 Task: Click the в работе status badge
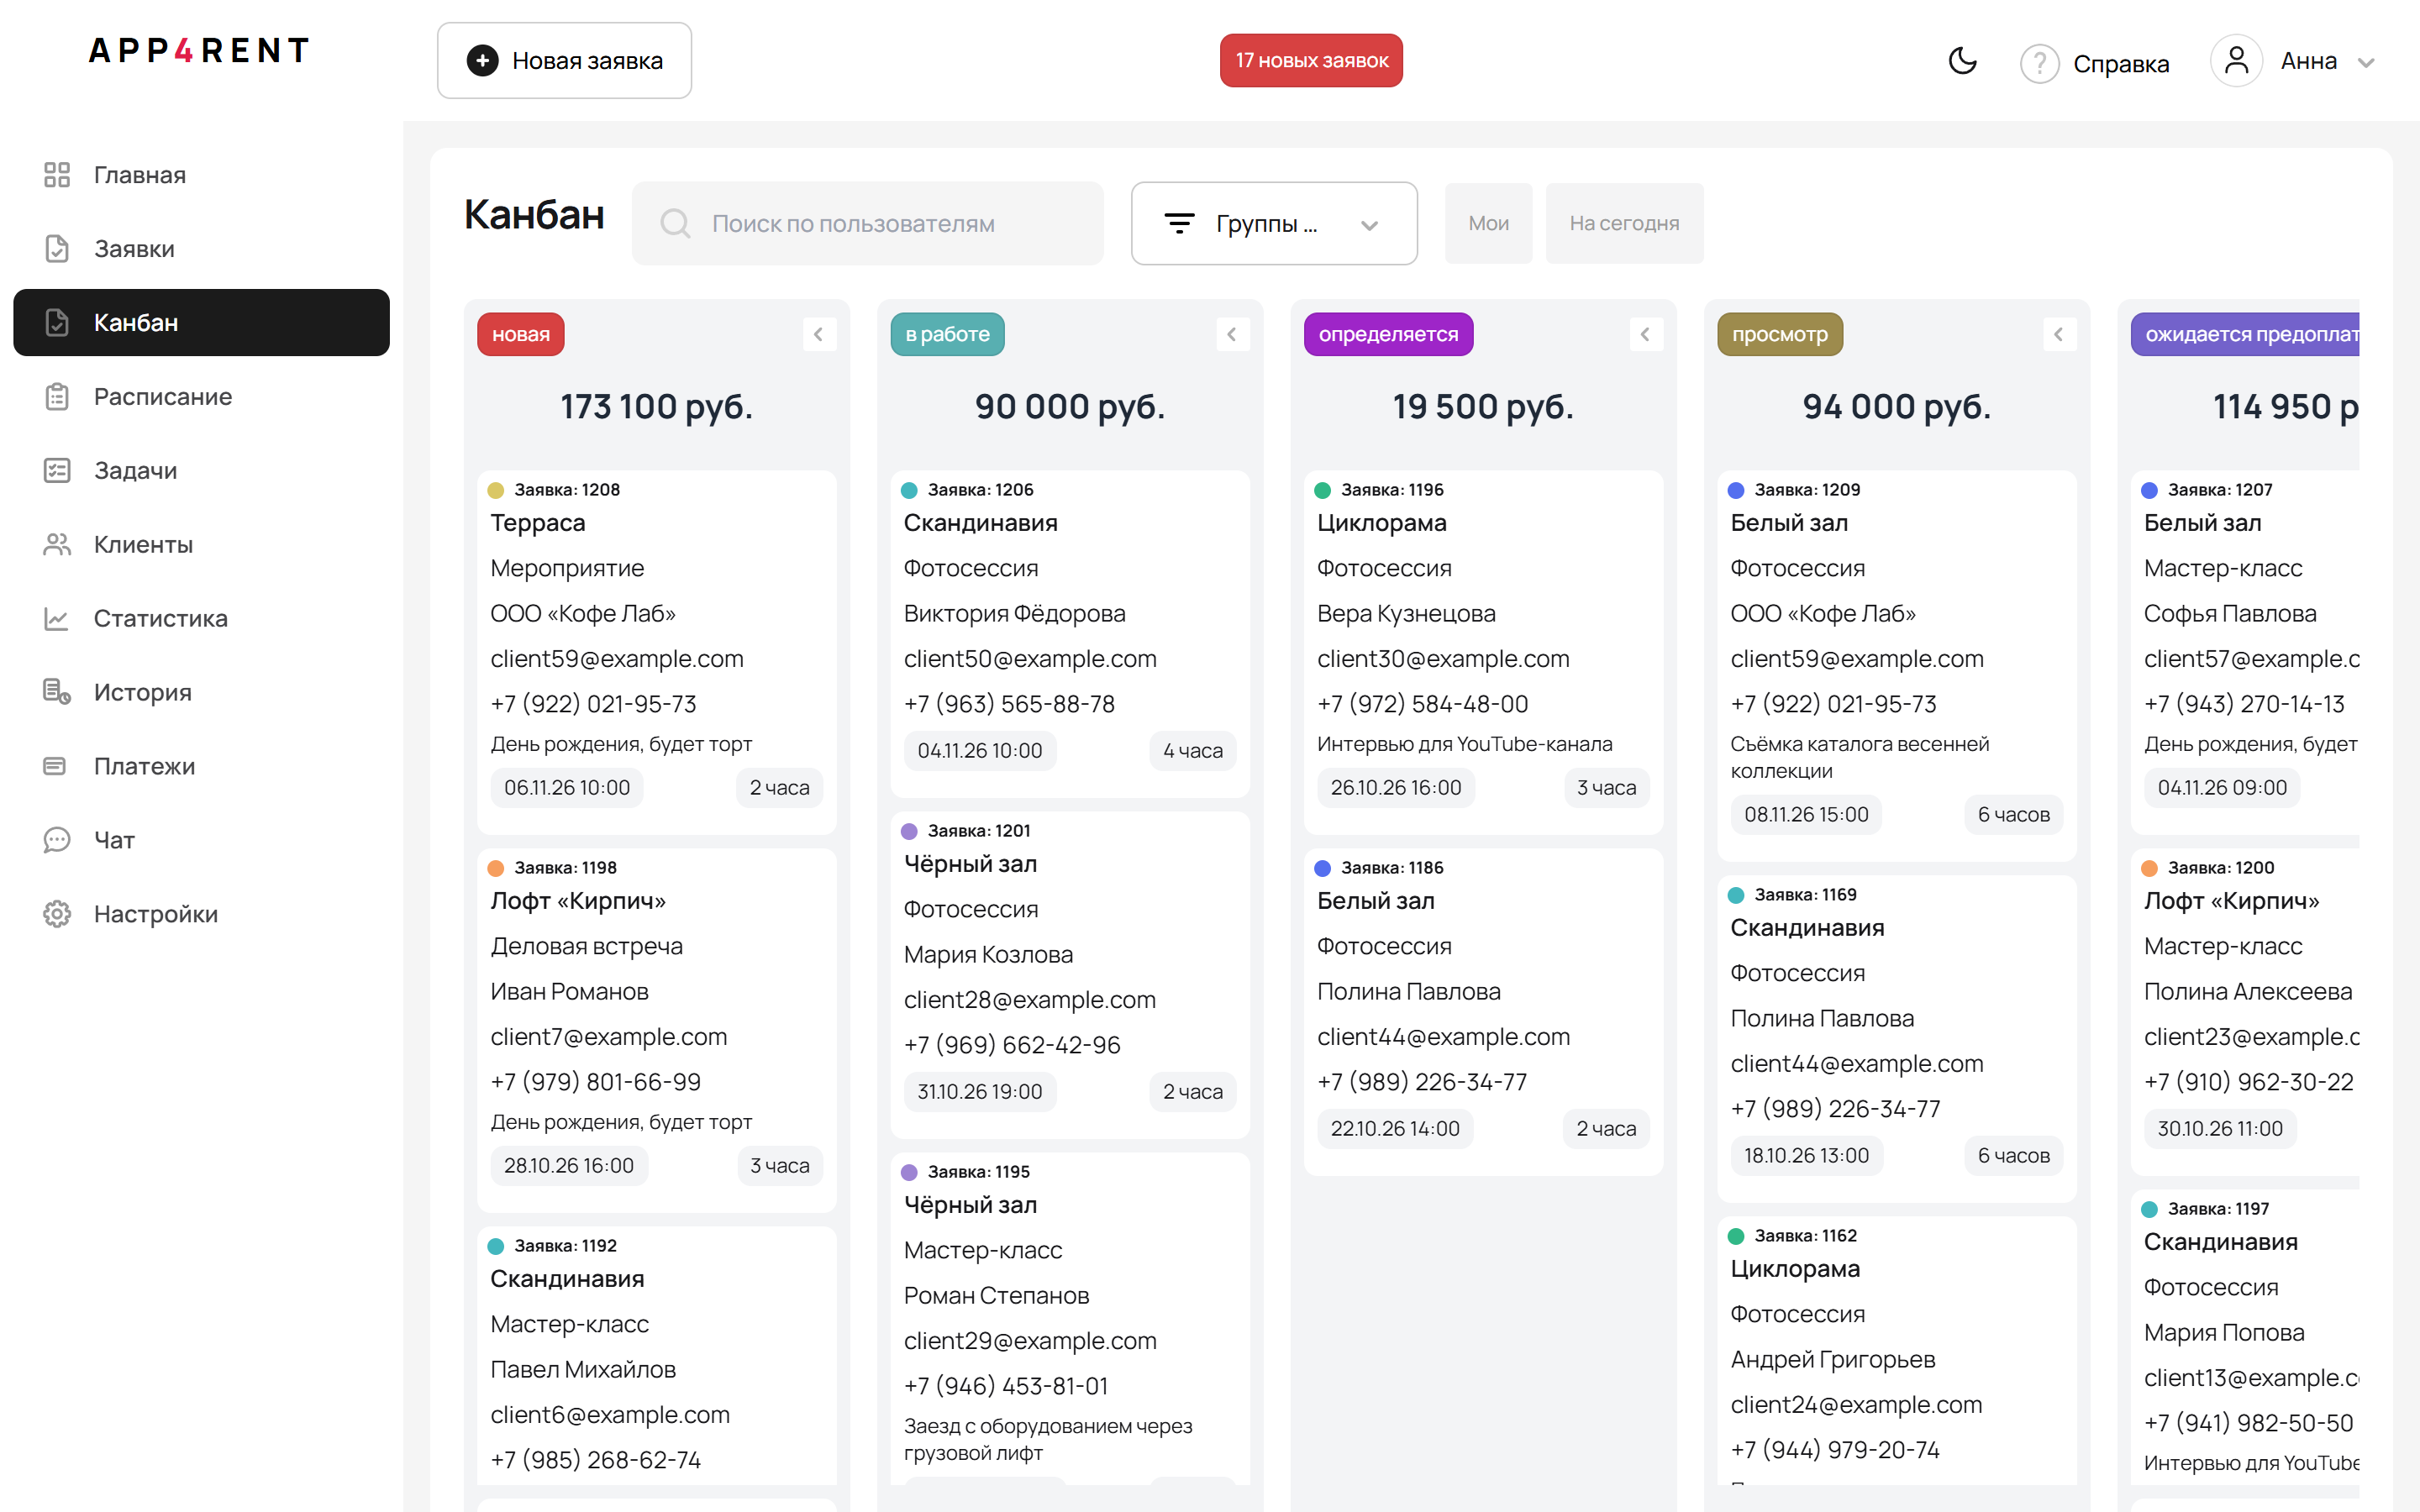point(947,334)
